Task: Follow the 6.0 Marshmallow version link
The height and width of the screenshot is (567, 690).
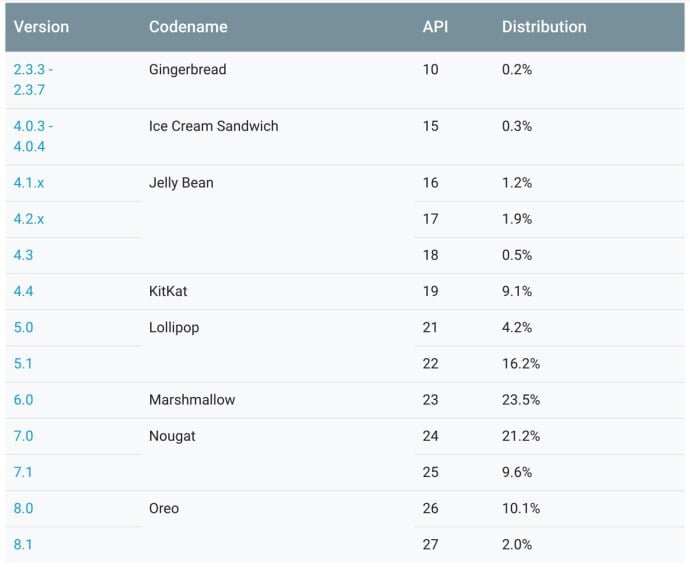Action: pos(23,399)
